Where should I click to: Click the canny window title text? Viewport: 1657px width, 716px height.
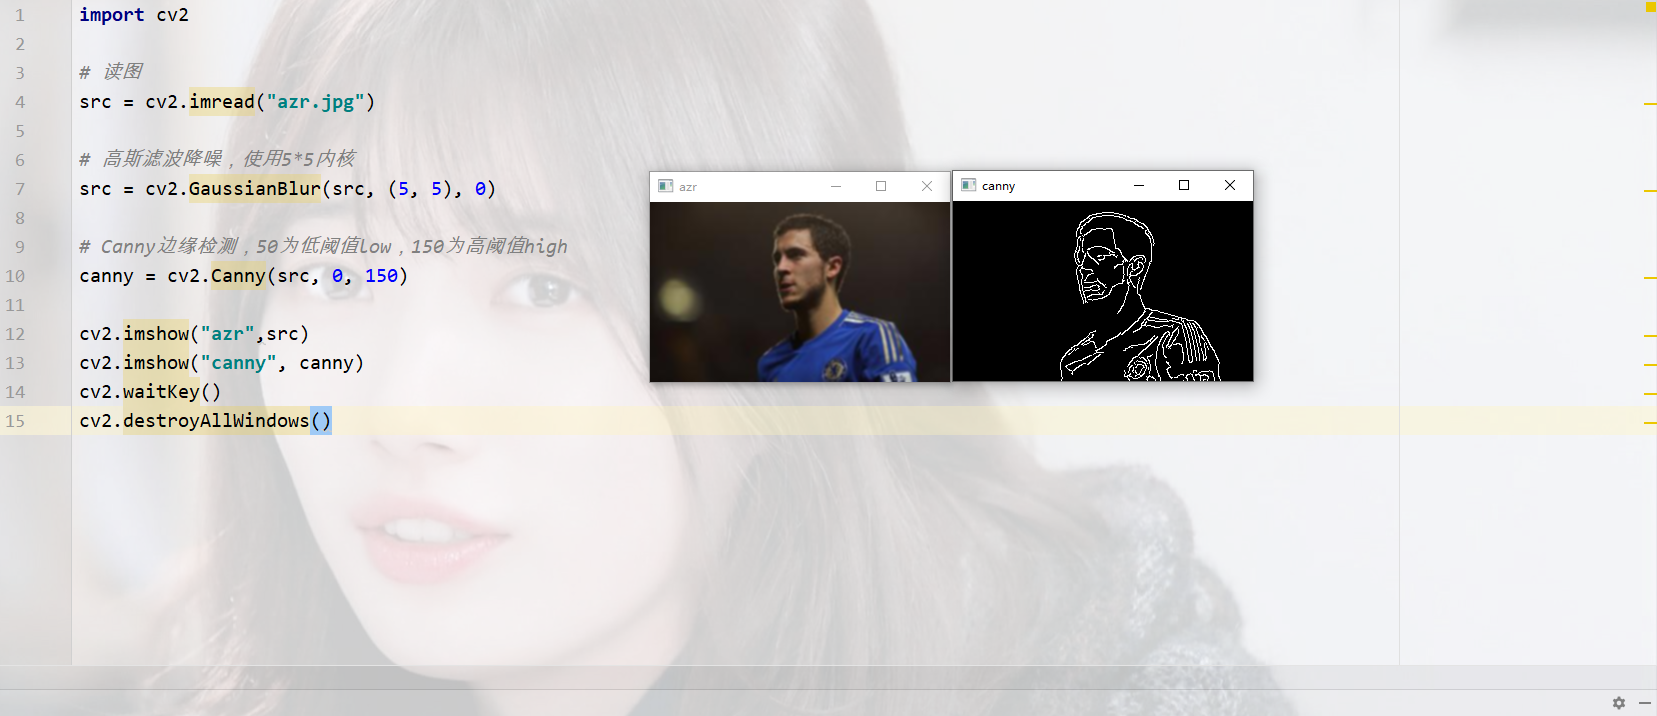click(998, 186)
